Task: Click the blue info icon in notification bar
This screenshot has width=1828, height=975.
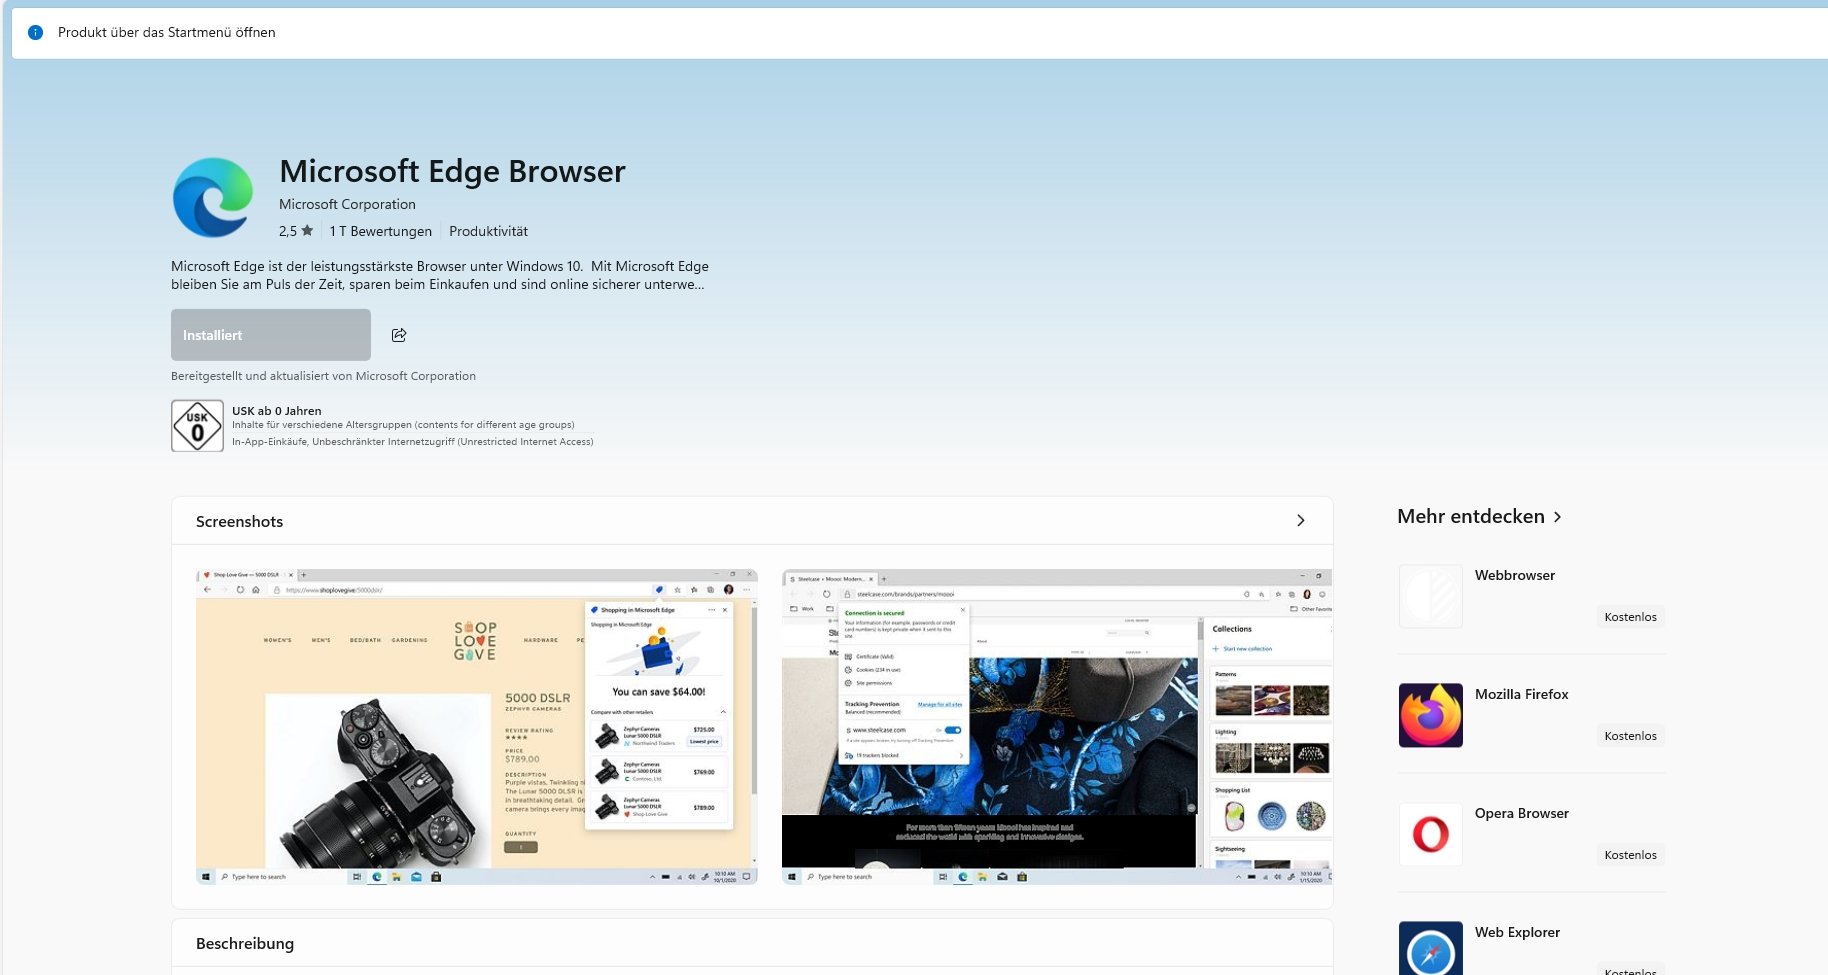Action: click(36, 32)
